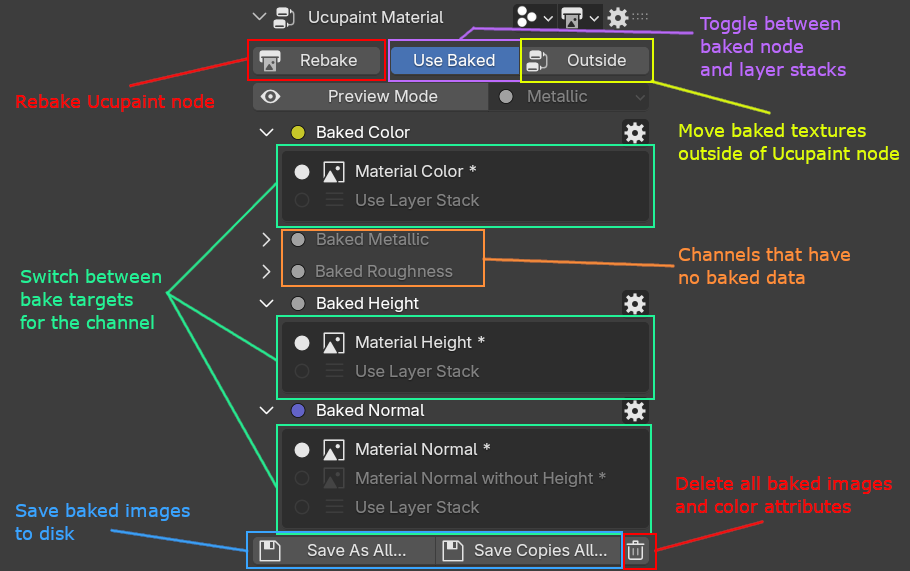The height and width of the screenshot is (571, 910).
Task: Click the stack icon under Baked Height
Action: (x=334, y=371)
